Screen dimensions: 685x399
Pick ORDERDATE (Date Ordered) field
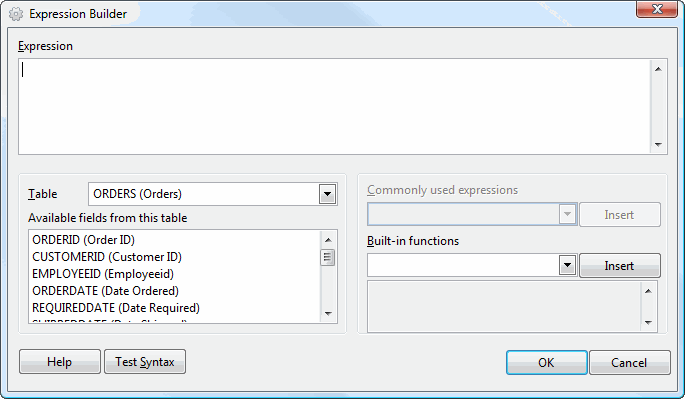(106, 291)
